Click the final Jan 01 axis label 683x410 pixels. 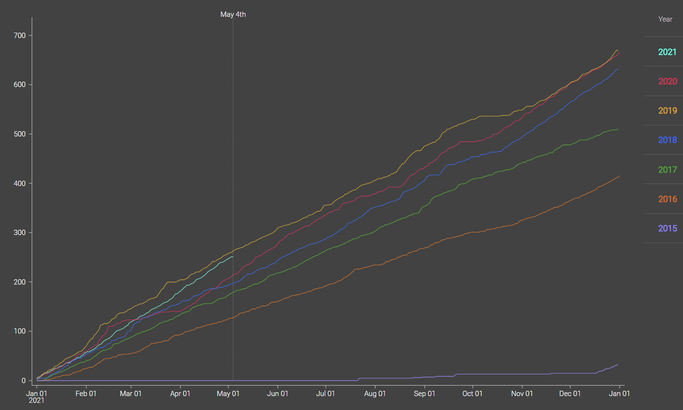(x=619, y=393)
